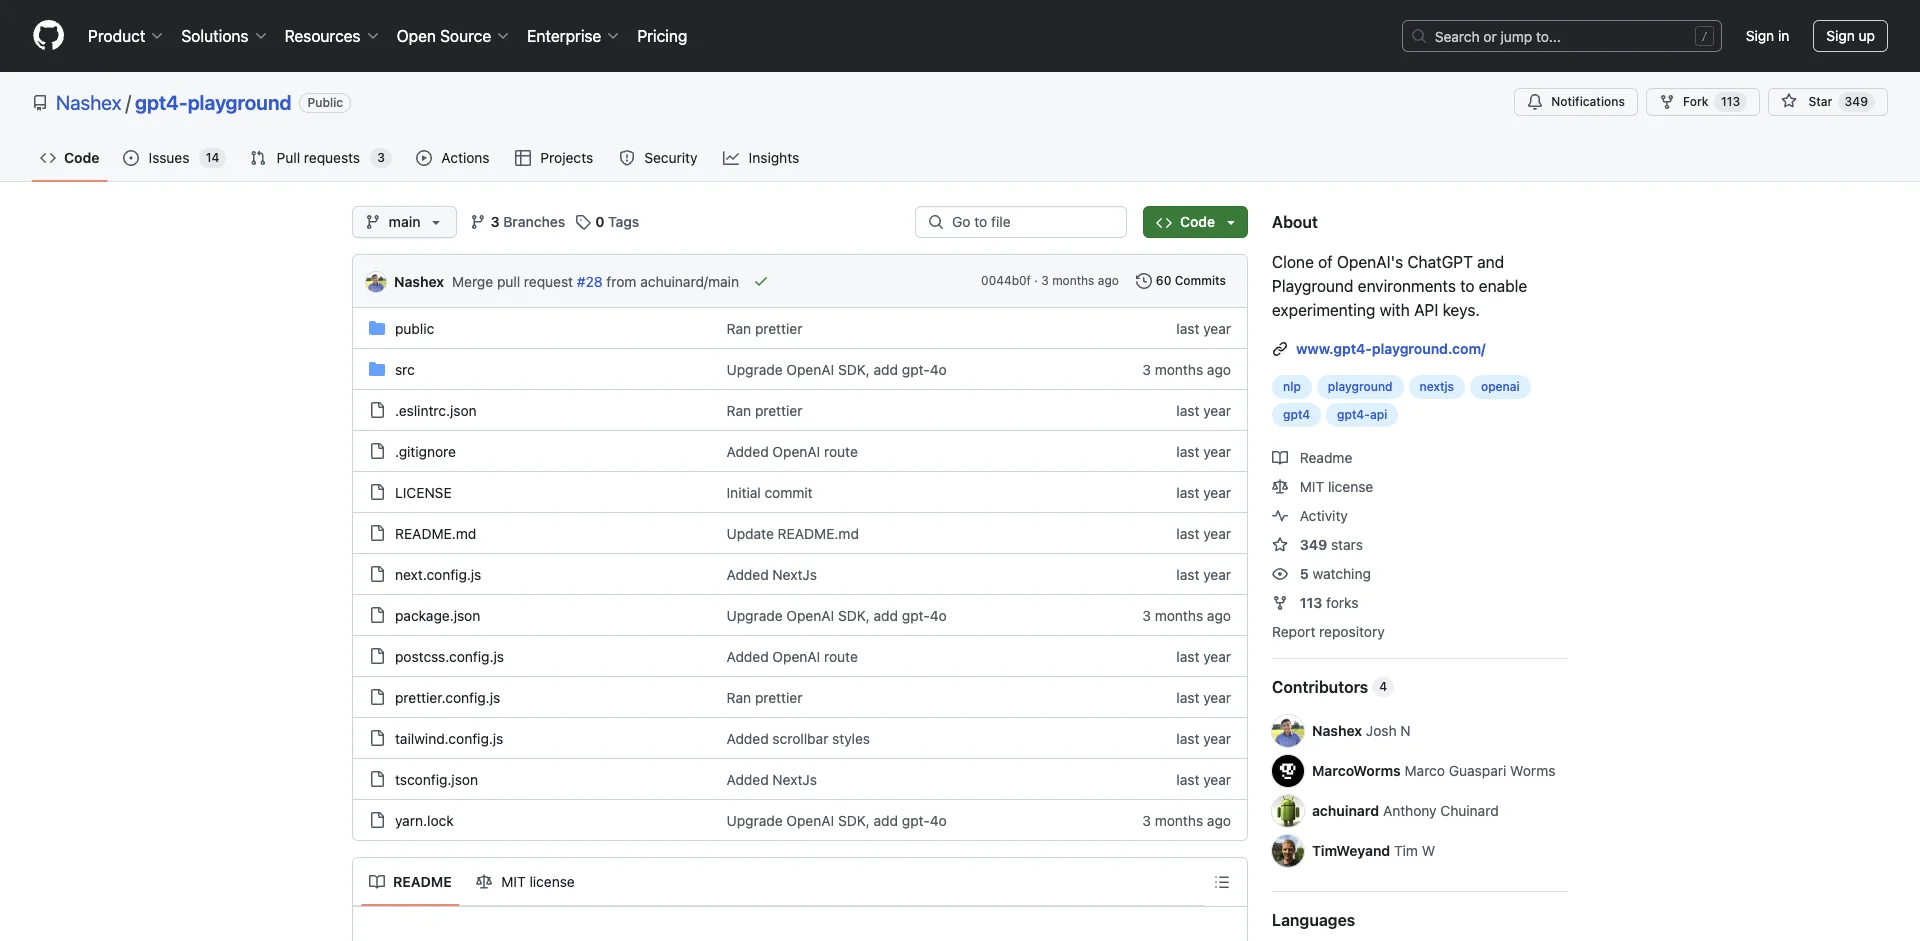Open the main branch selector dropdown

pos(404,222)
